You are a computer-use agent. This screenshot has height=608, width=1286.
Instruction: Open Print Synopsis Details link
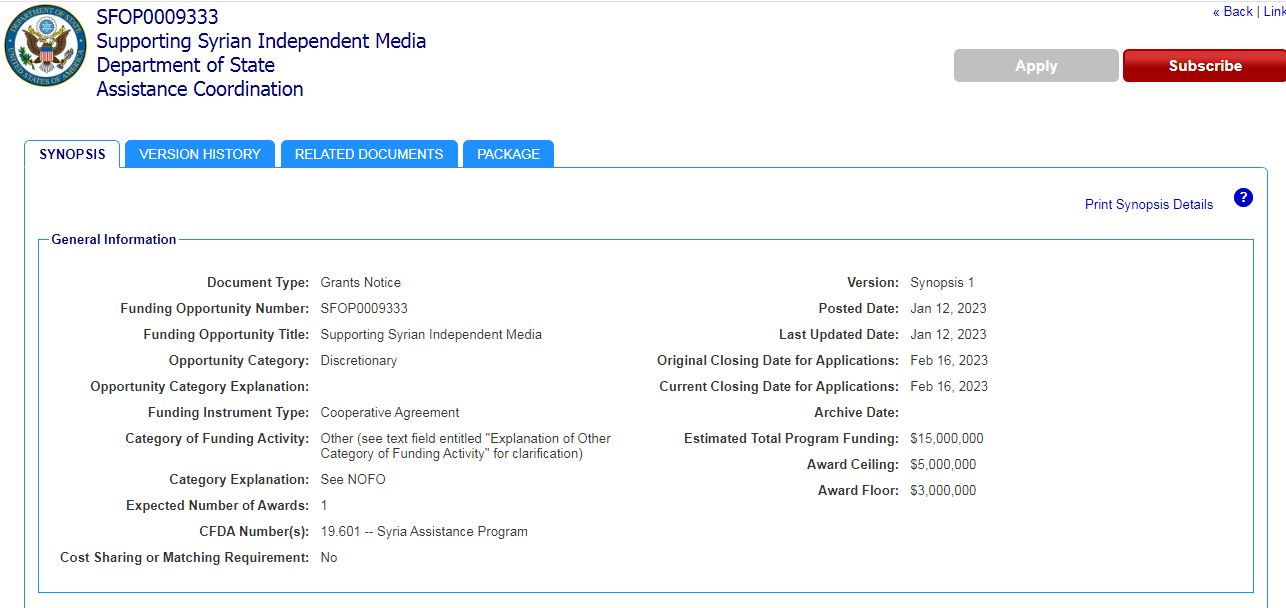pyautogui.click(x=1149, y=205)
